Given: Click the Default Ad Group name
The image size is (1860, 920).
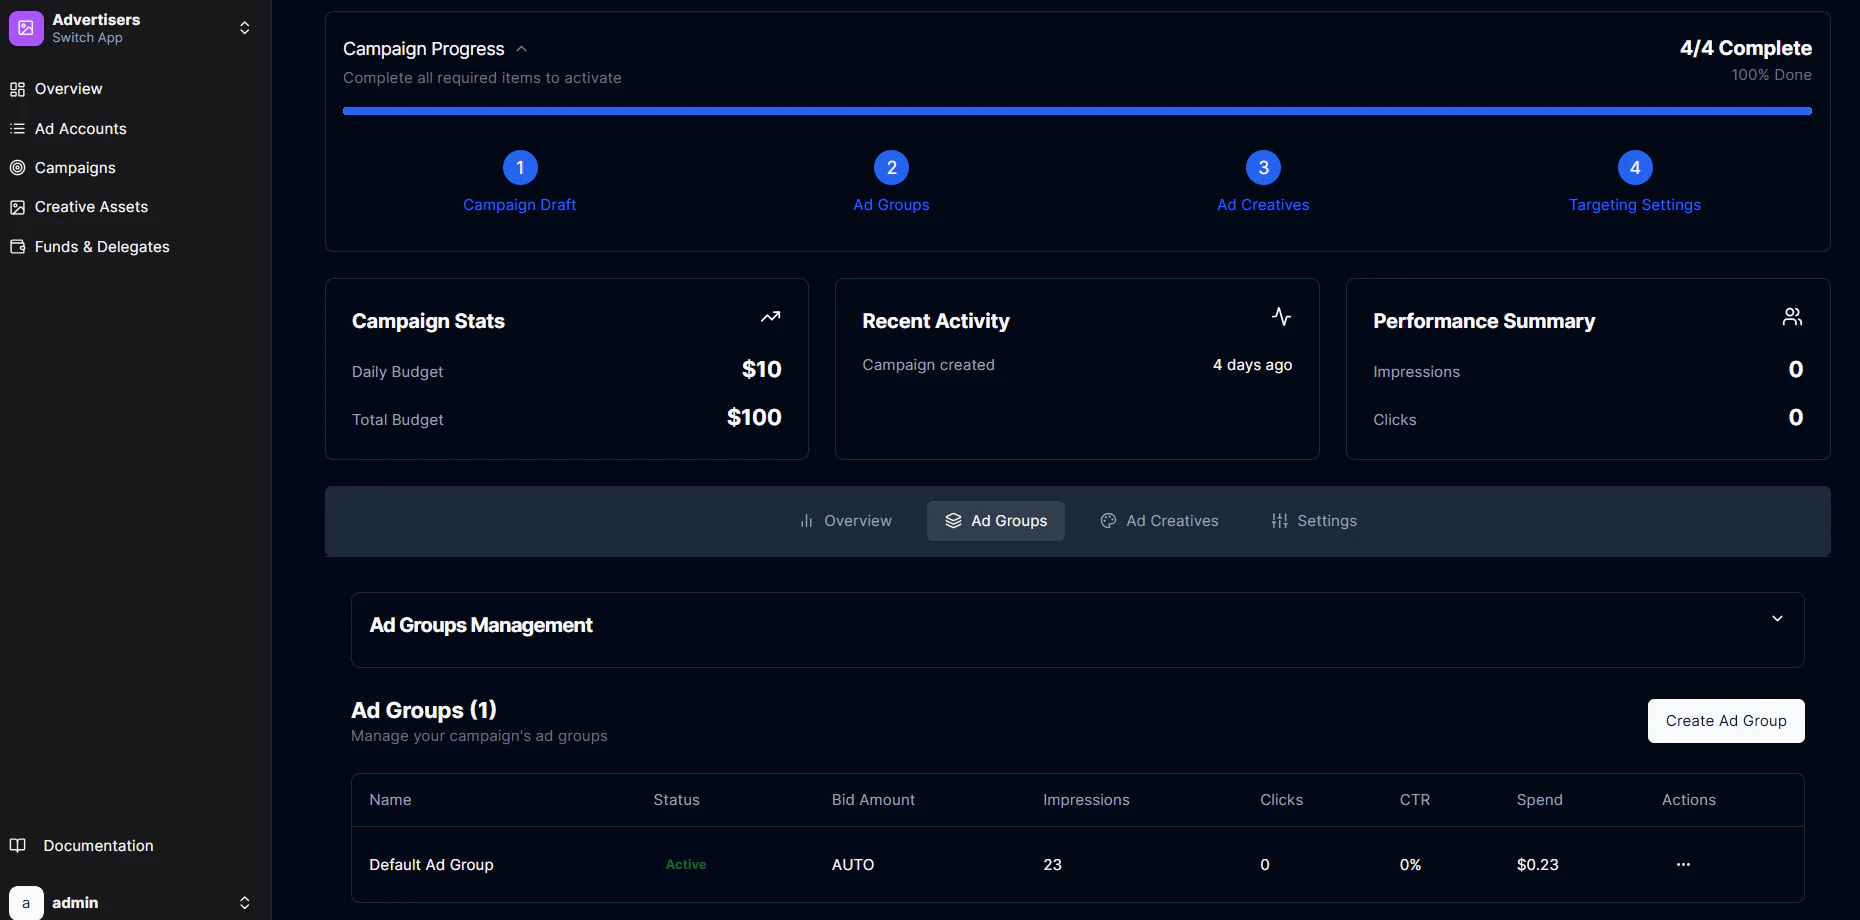Looking at the screenshot, I should [x=431, y=865].
